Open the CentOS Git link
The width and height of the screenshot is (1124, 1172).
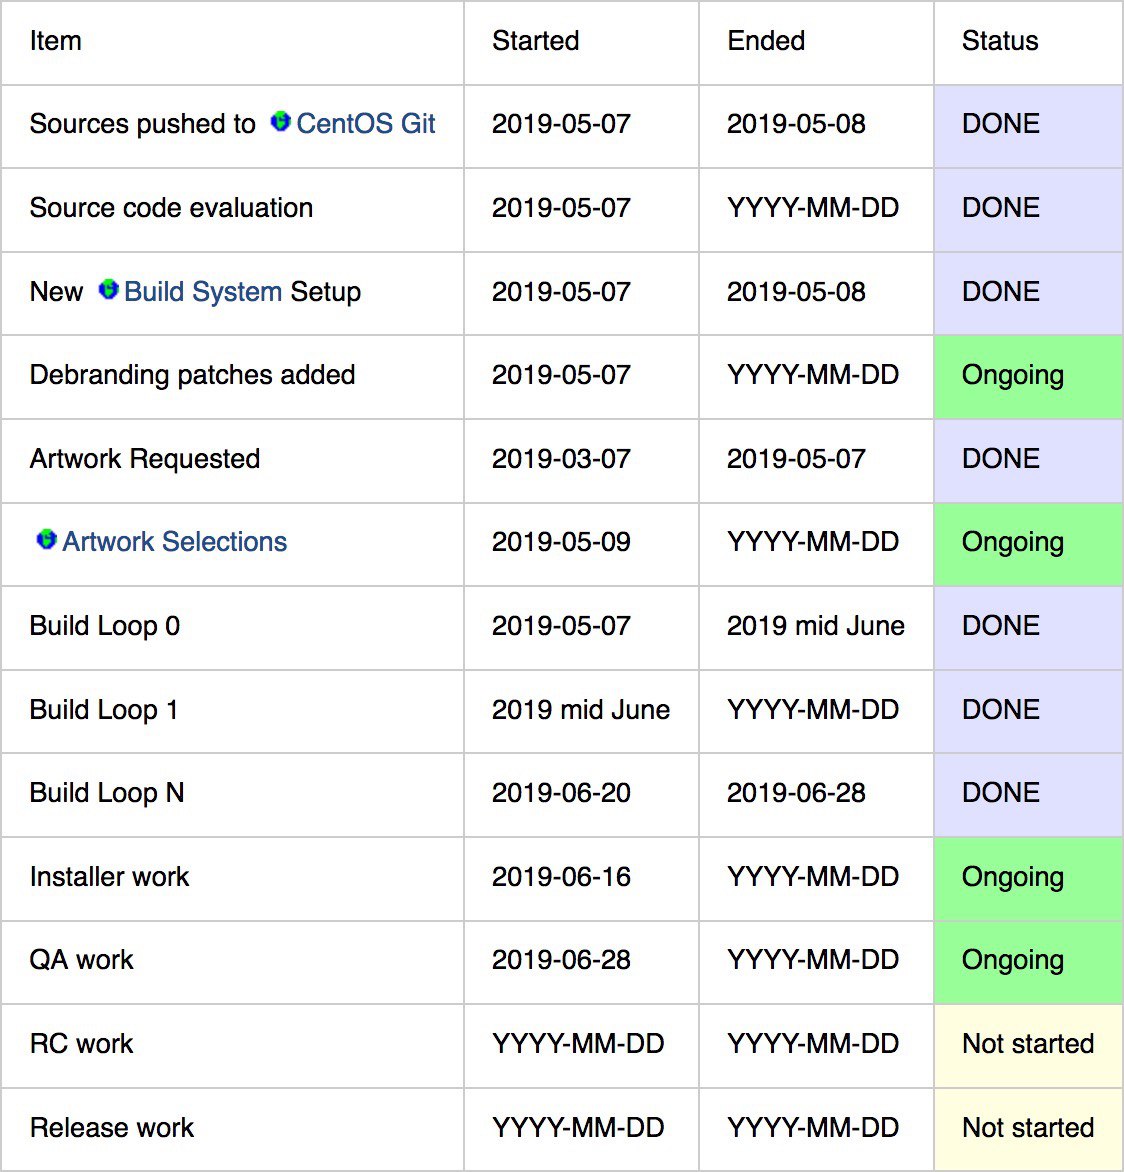coord(365,123)
